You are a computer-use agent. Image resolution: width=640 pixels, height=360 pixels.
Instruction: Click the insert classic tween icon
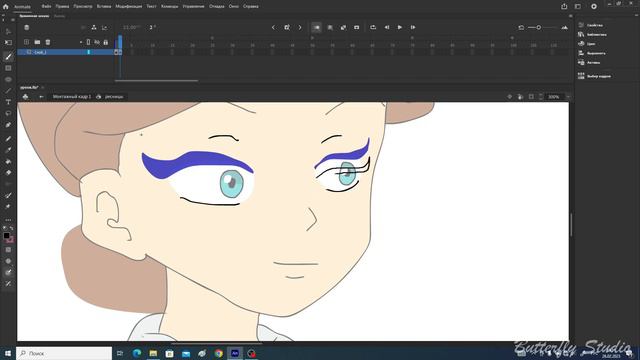(x=343, y=27)
